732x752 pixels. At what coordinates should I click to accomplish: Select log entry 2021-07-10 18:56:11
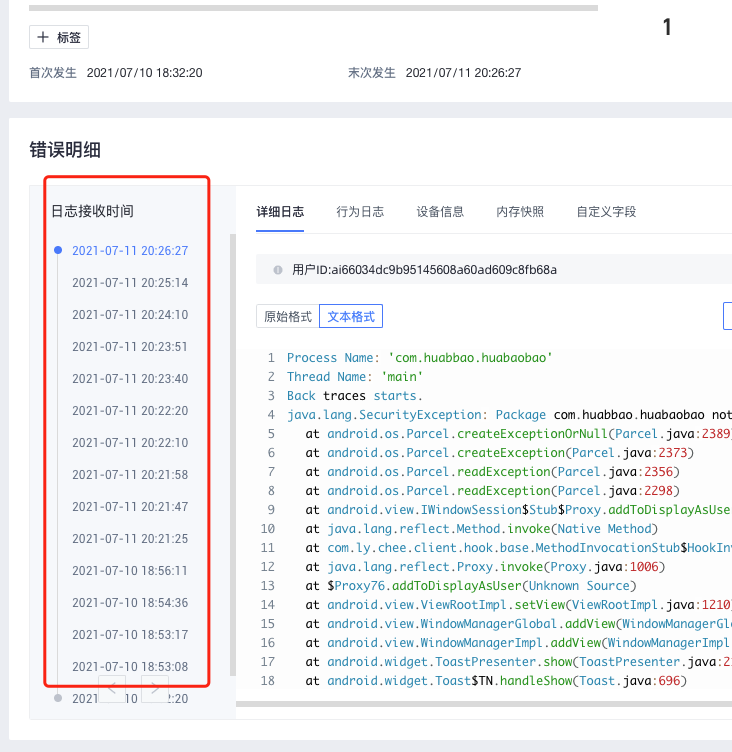[130, 571]
